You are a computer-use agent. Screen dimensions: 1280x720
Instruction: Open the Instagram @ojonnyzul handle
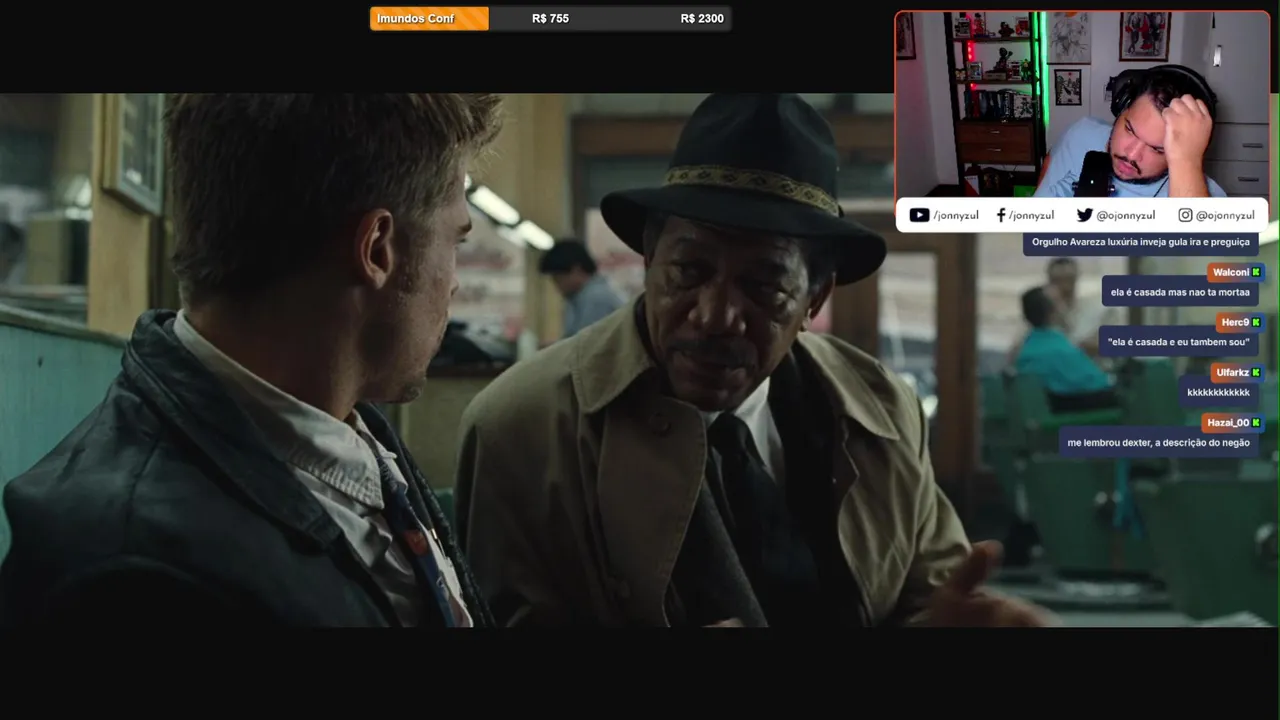pos(1225,215)
